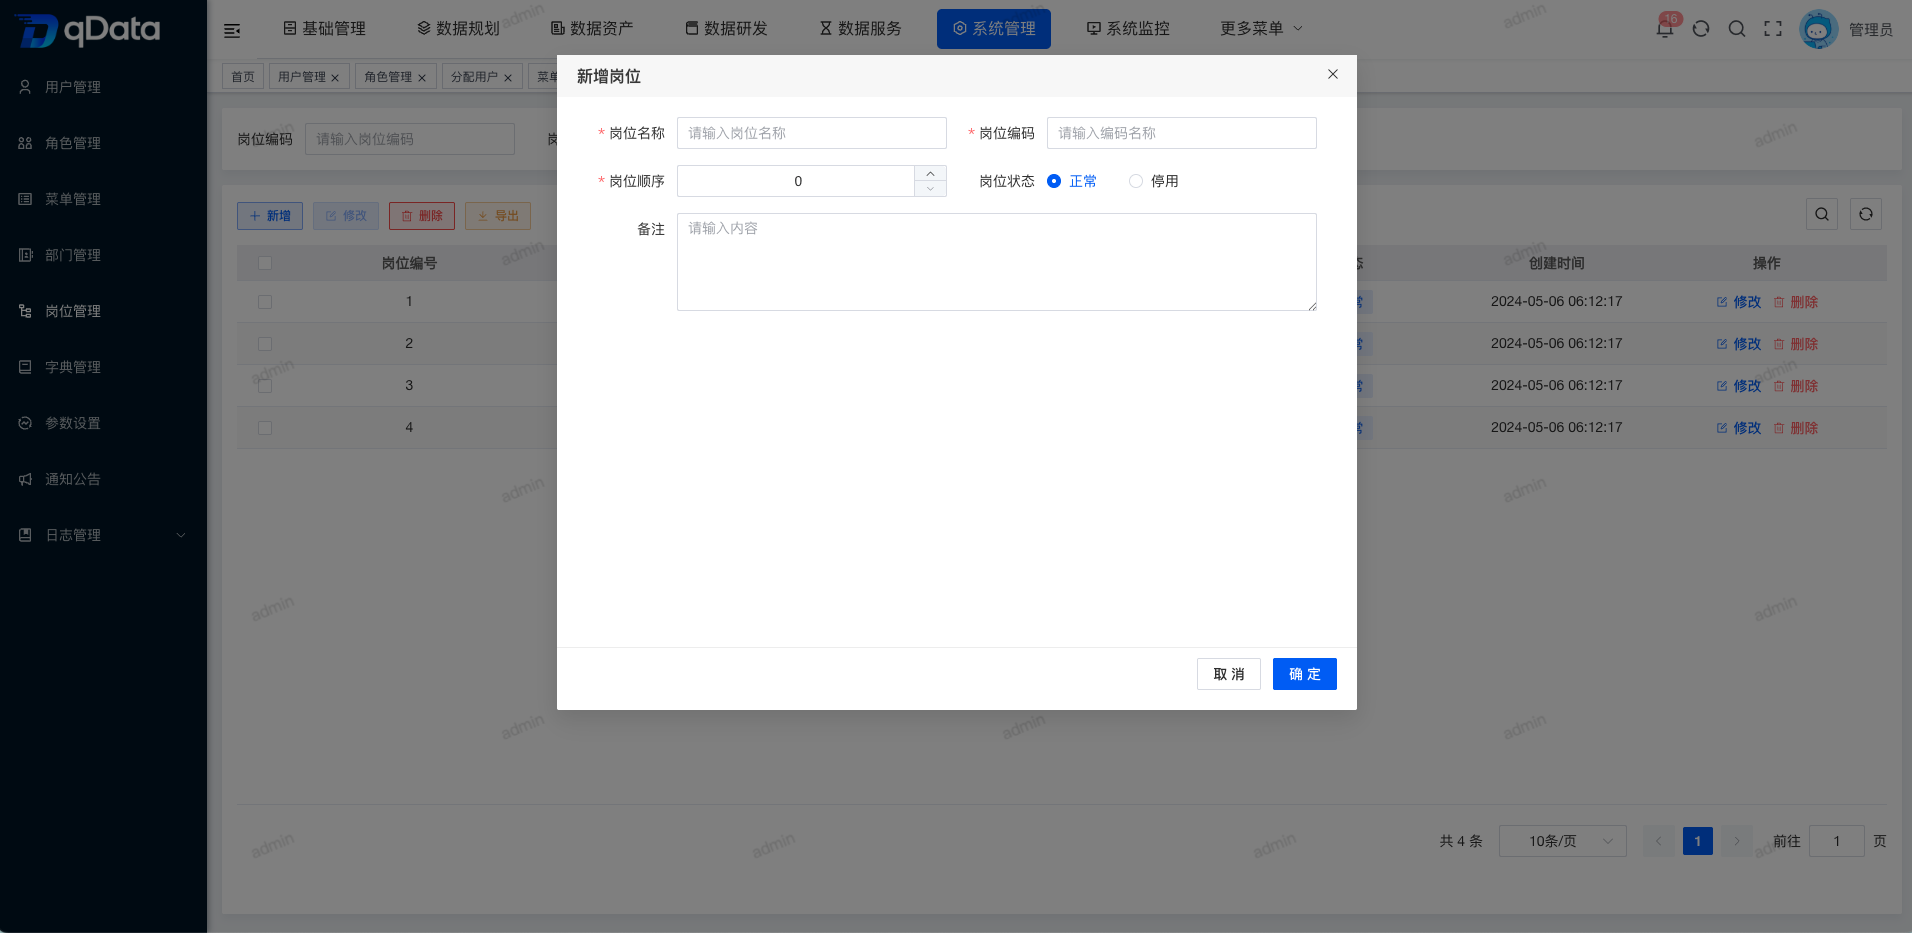Image resolution: width=1912 pixels, height=933 pixels.
Task: Open the 10条/页 page size dropdown
Action: pyautogui.click(x=1563, y=841)
